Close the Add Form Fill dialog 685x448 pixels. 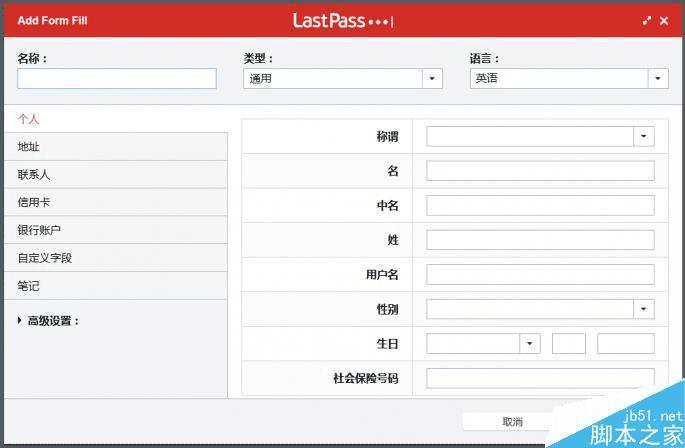[x=664, y=21]
